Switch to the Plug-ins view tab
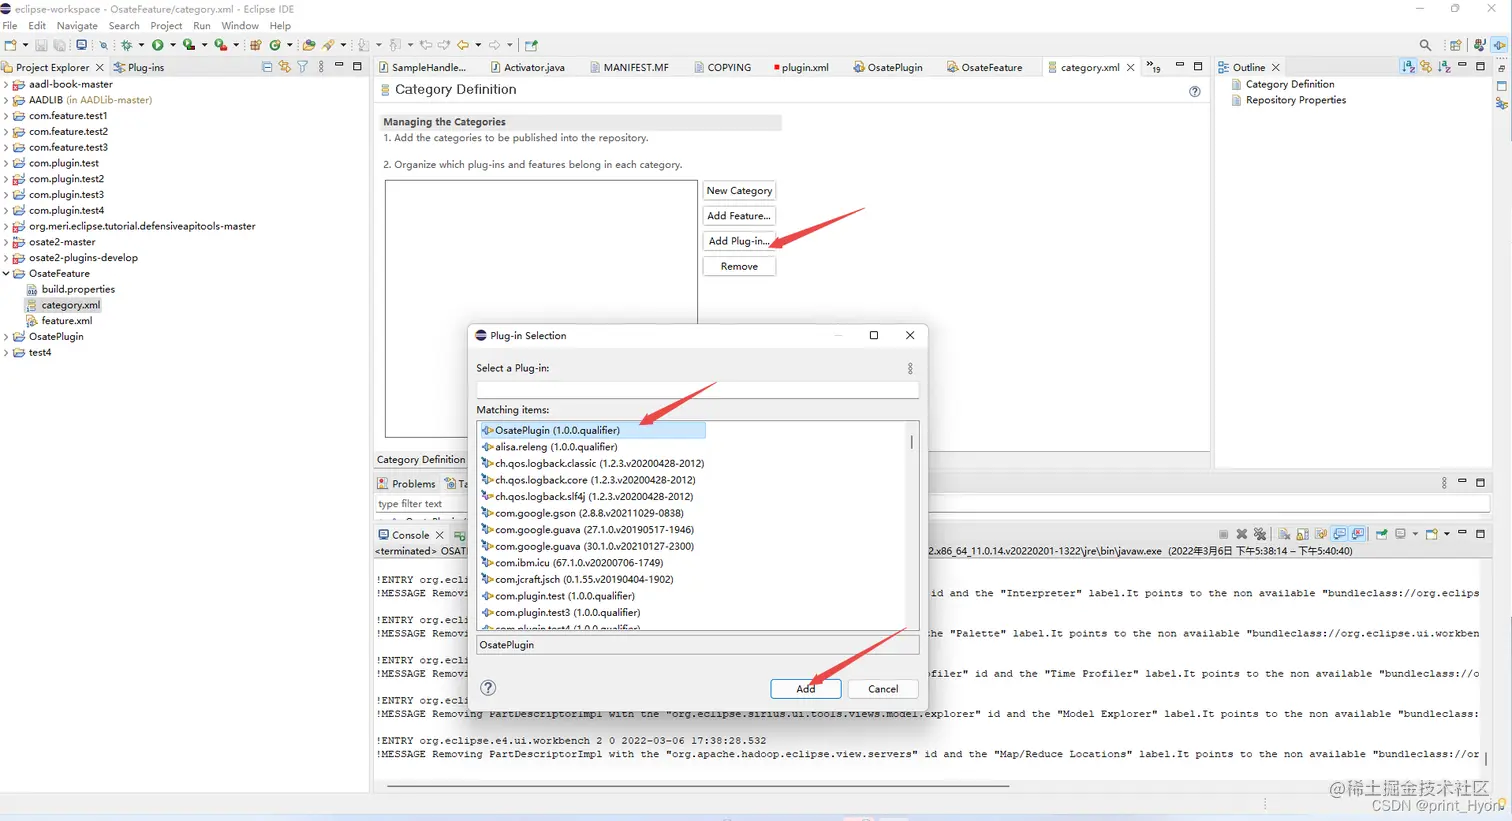 [139, 67]
